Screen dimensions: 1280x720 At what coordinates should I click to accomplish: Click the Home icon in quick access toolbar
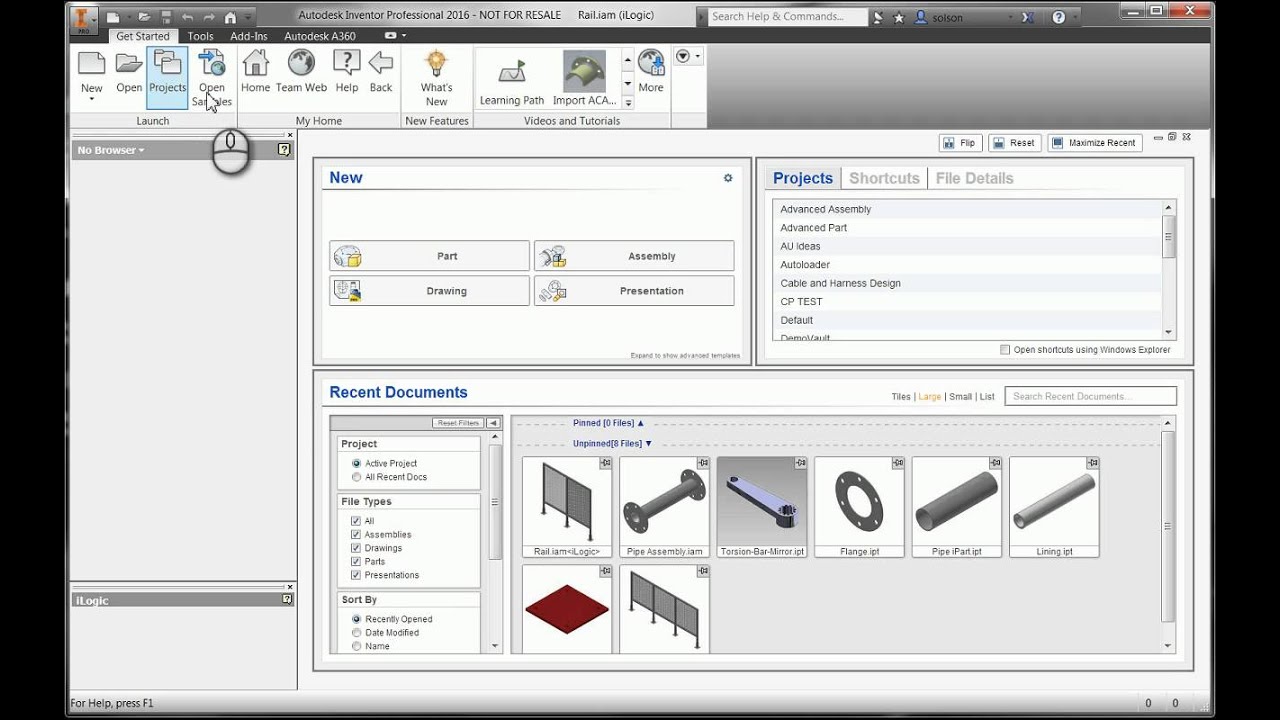(231, 17)
